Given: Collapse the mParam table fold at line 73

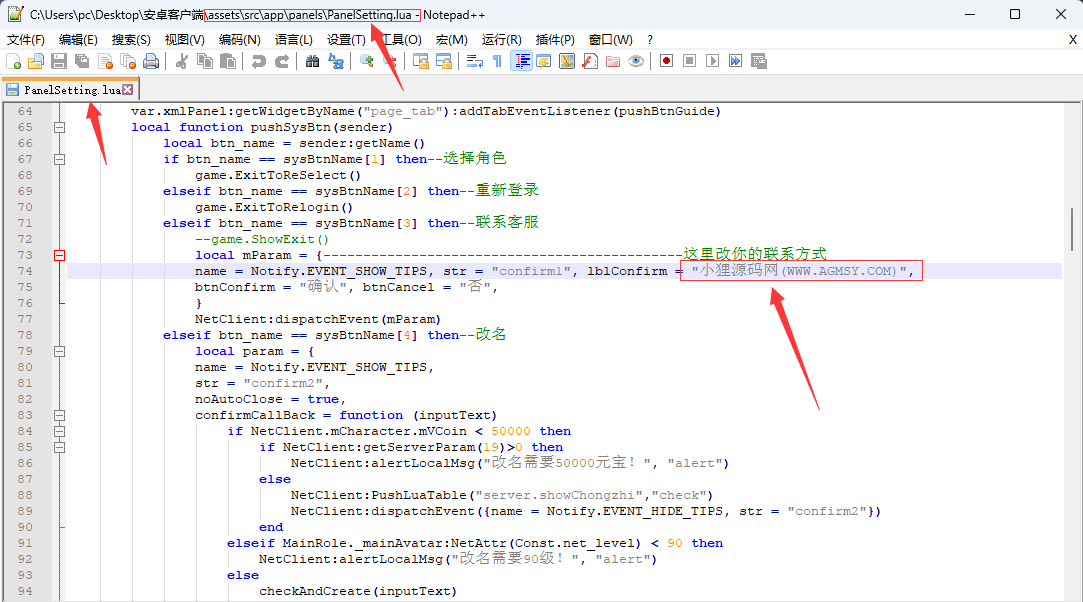Looking at the screenshot, I should (x=59, y=255).
